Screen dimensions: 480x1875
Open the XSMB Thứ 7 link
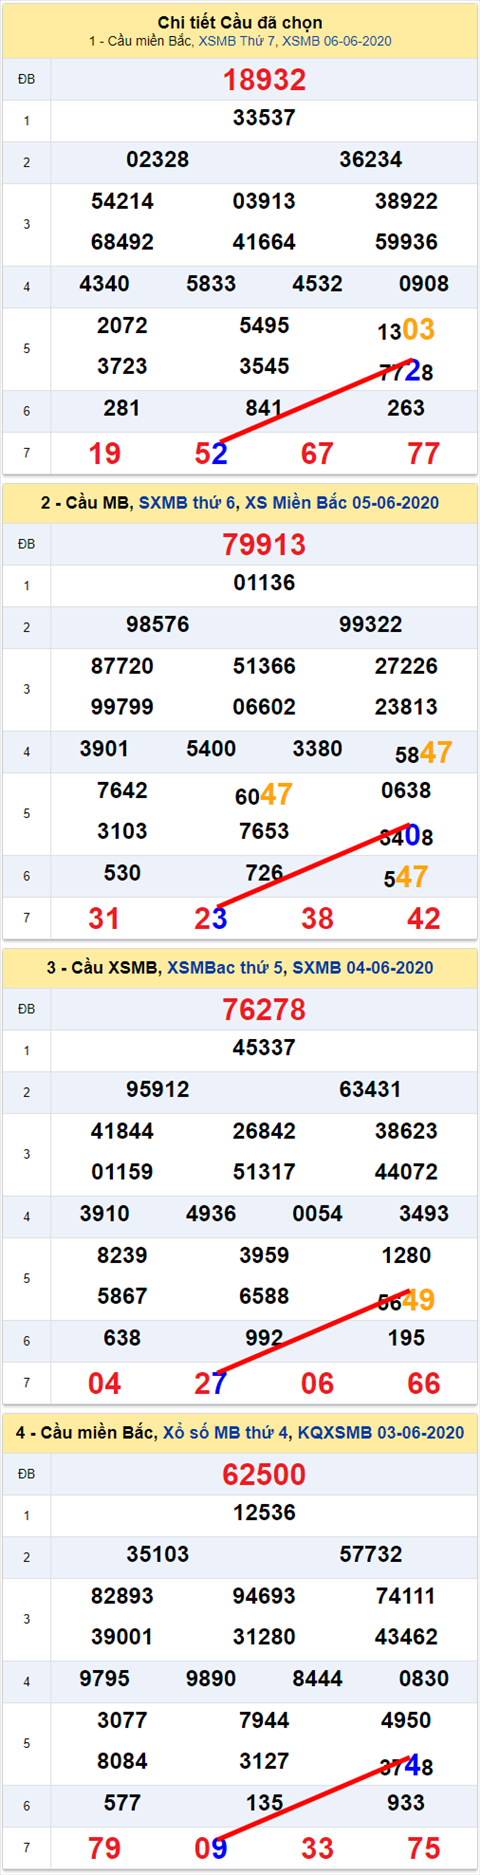pos(237,41)
